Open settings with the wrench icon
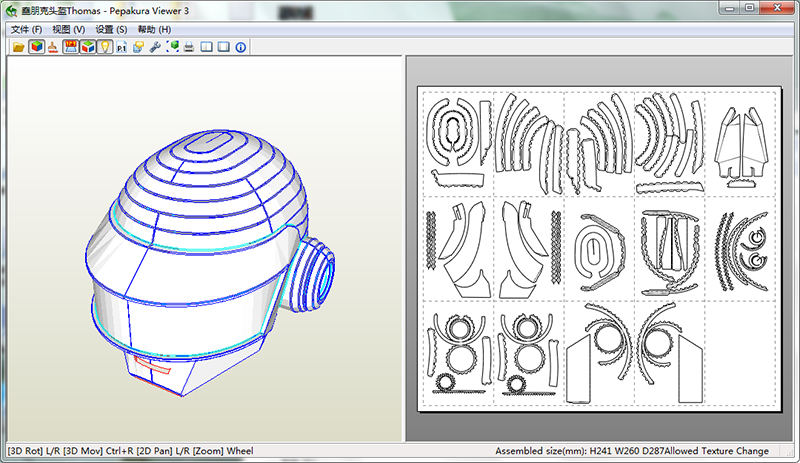This screenshot has width=800, height=463. pos(155,47)
